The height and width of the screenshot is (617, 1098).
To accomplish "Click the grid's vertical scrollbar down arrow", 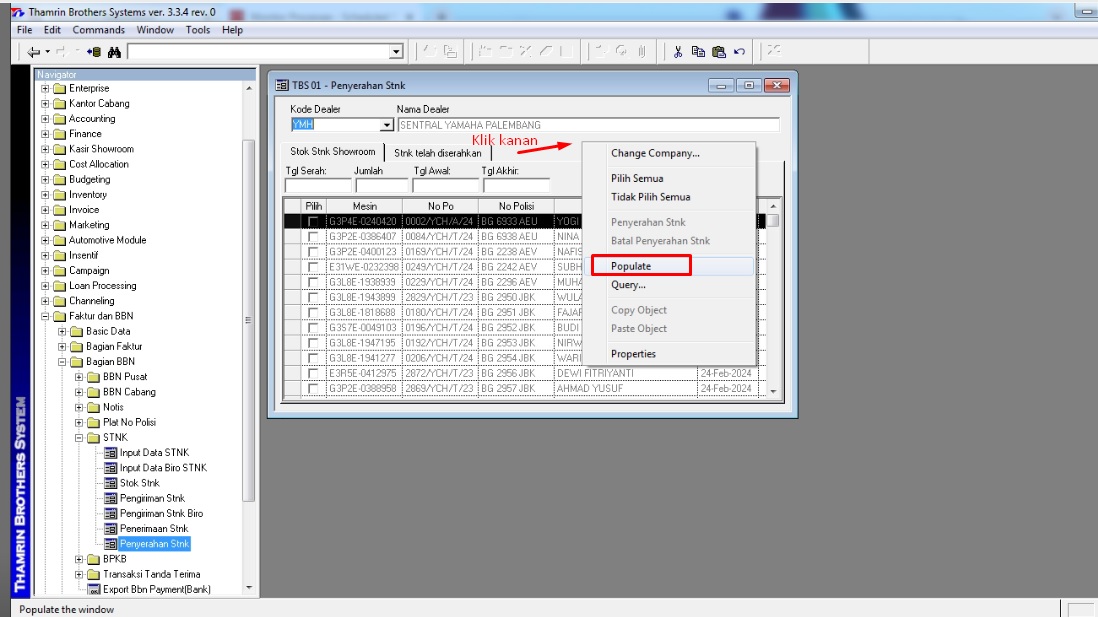I will point(772,390).
